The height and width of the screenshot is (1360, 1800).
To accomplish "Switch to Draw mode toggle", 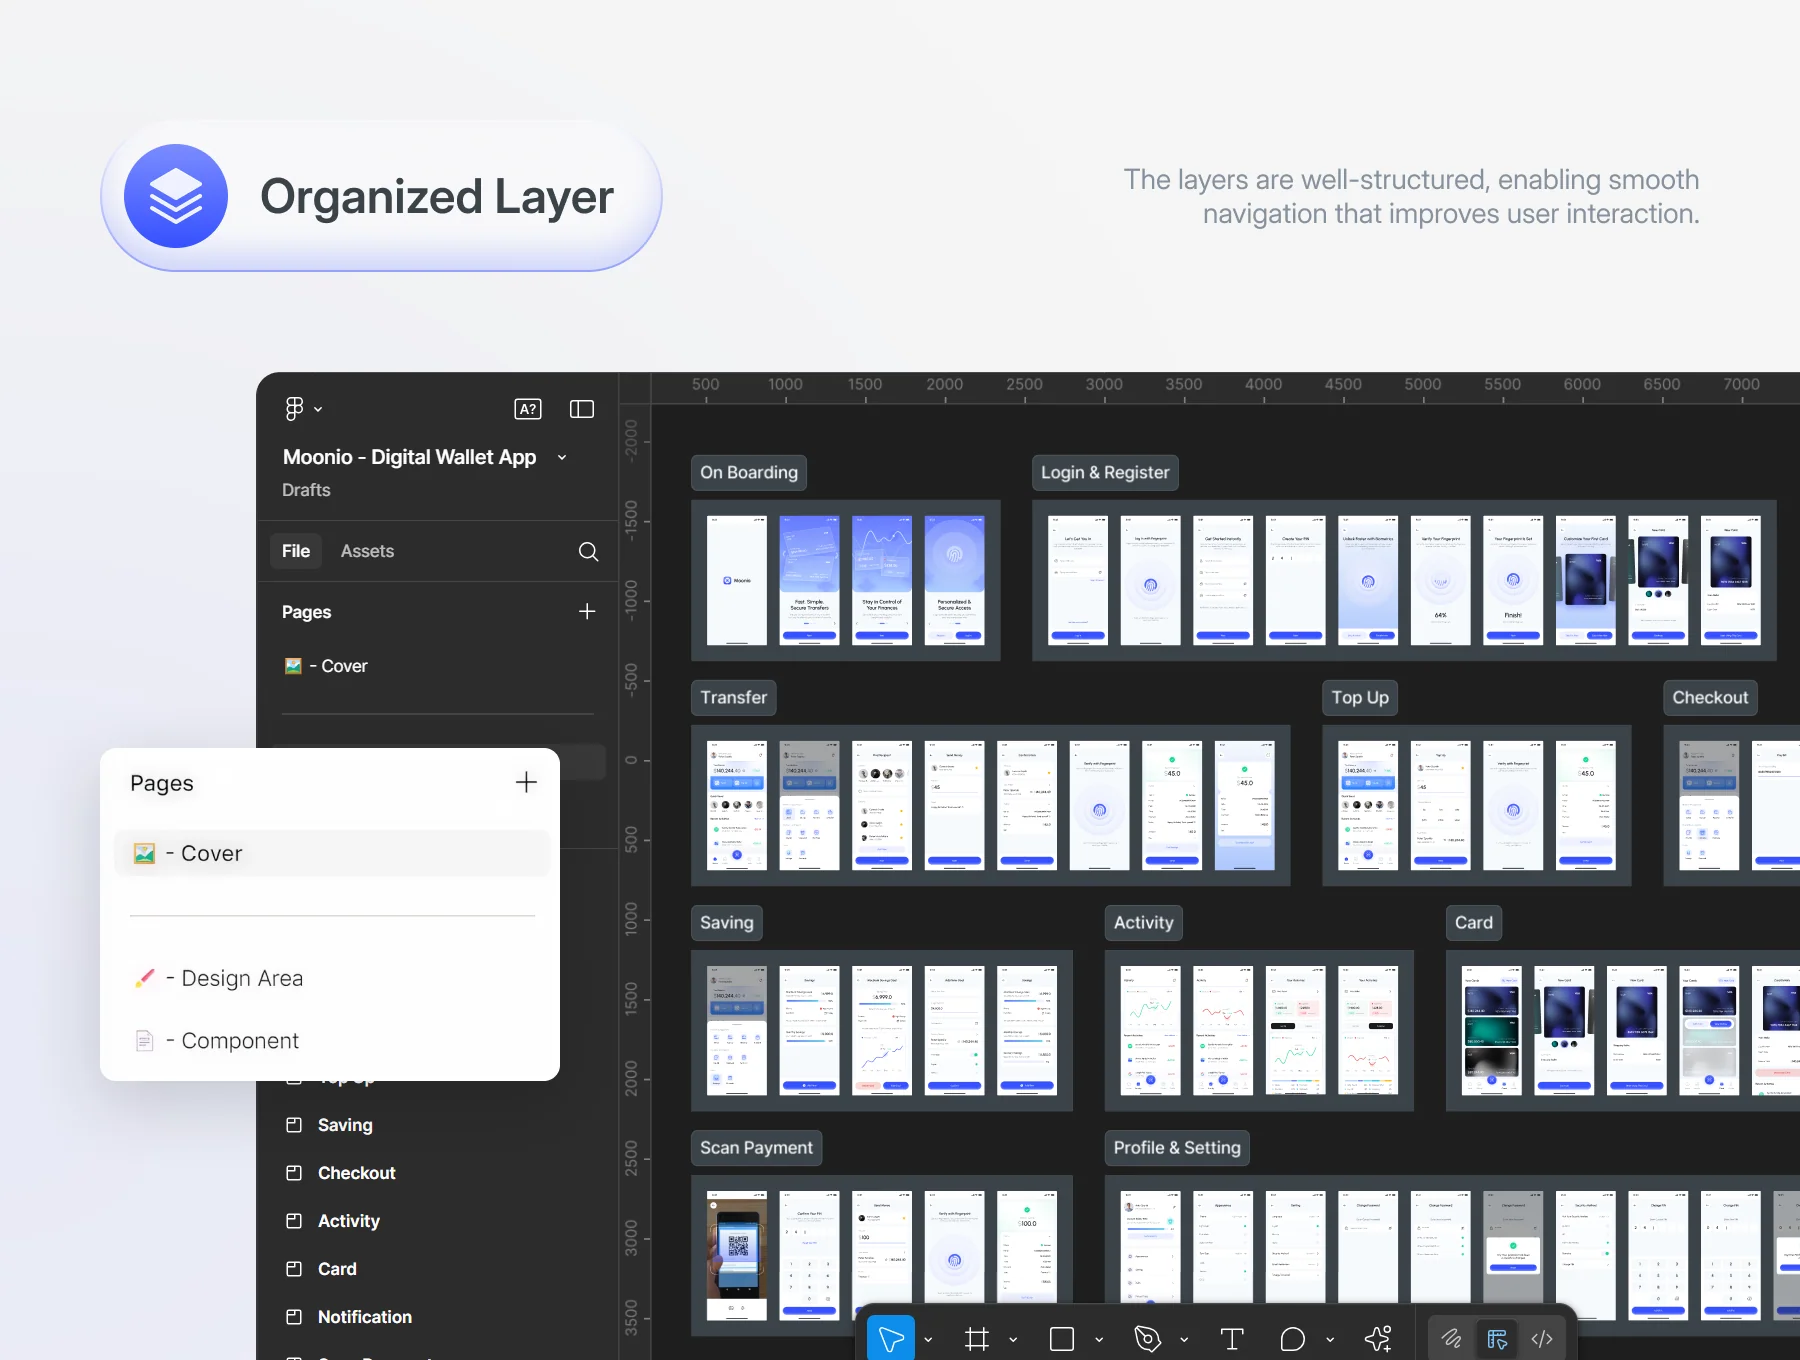I will pos(1452,1339).
